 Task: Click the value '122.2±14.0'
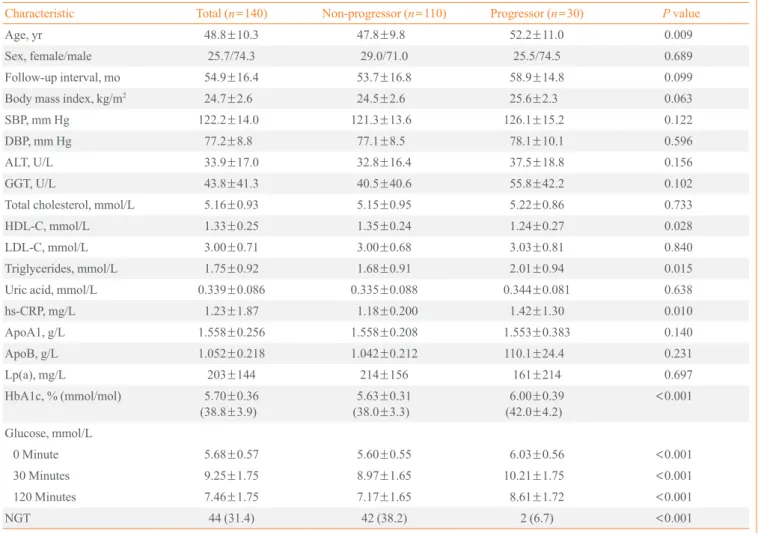229,120
